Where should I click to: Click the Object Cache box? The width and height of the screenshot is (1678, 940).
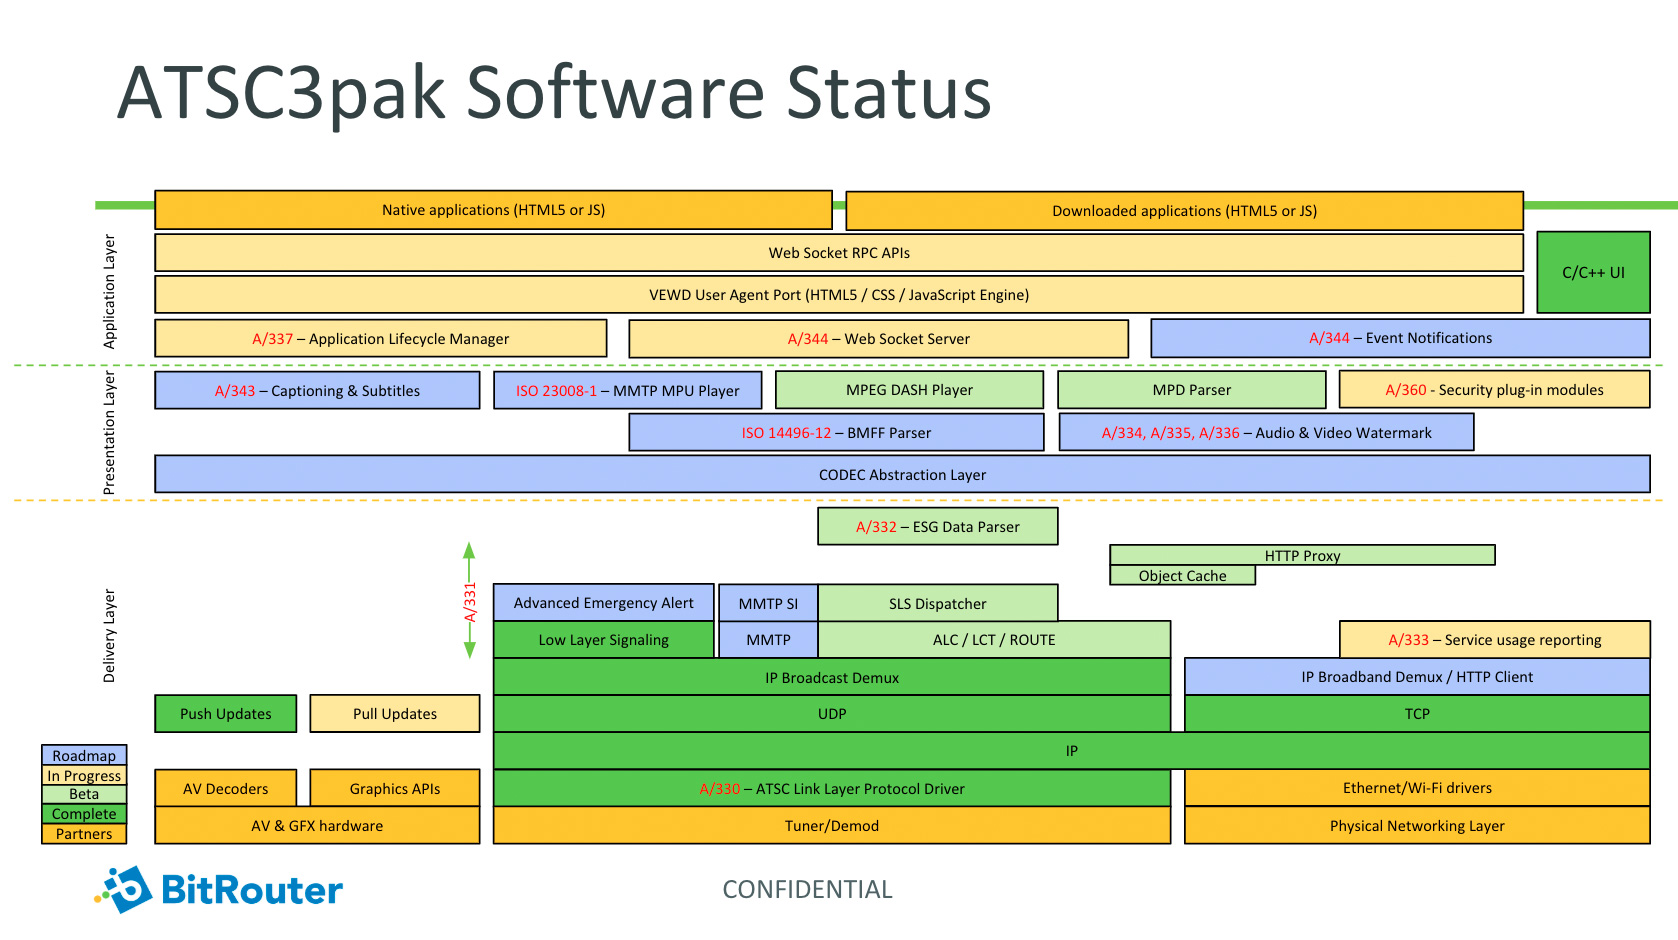pos(1182,575)
